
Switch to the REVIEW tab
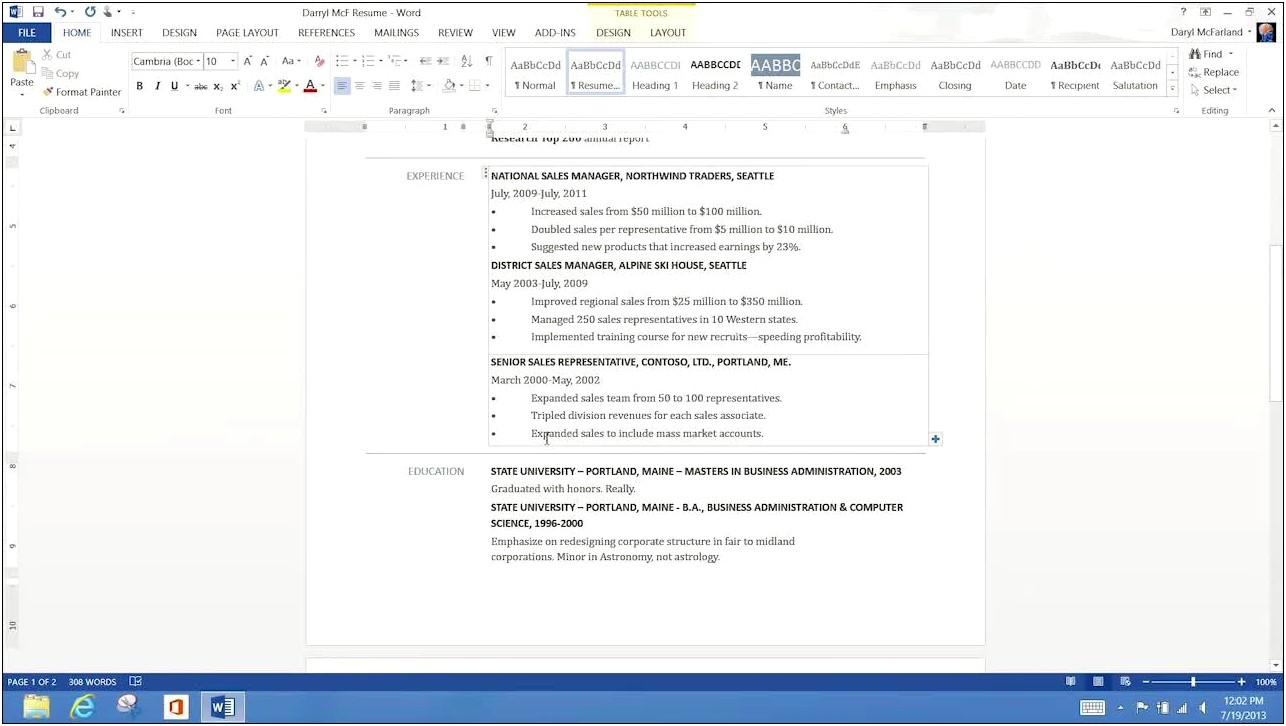click(x=455, y=33)
